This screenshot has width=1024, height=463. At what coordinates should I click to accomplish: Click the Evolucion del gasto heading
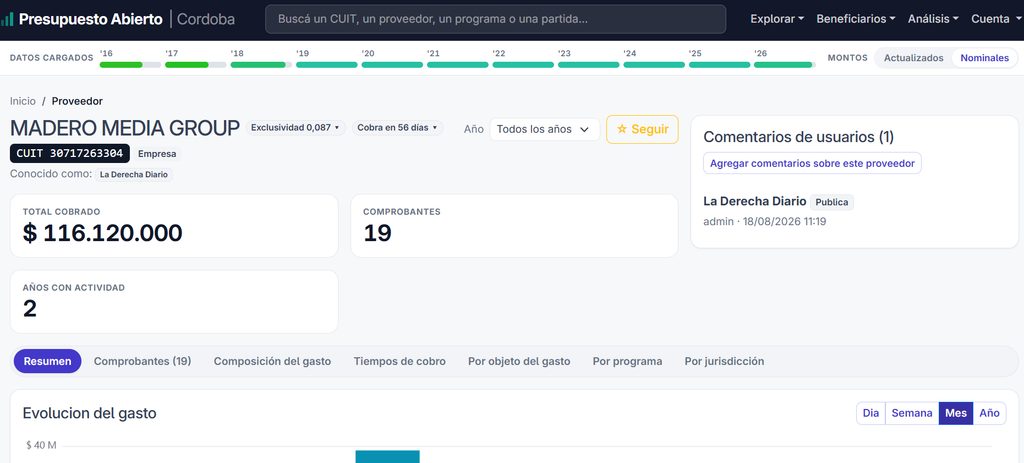pos(89,413)
